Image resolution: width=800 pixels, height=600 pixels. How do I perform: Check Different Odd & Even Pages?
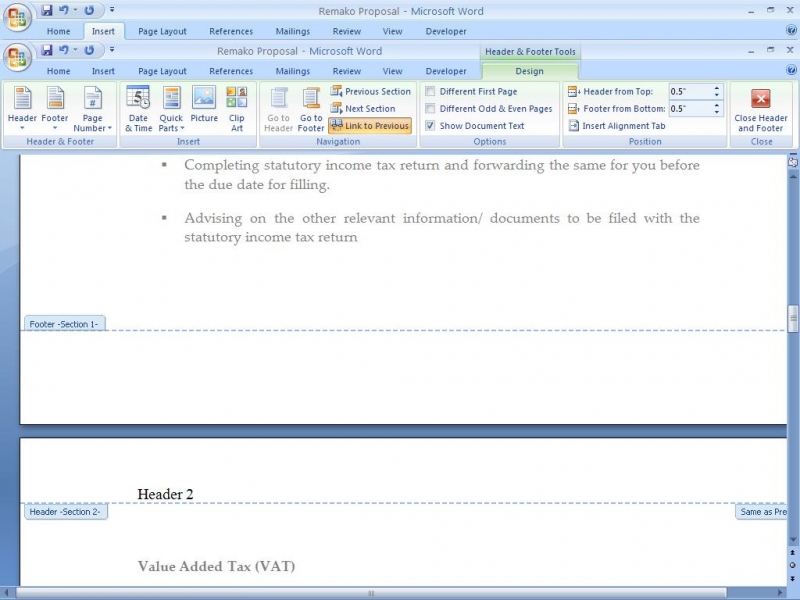pyautogui.click(x=431, y=108)
